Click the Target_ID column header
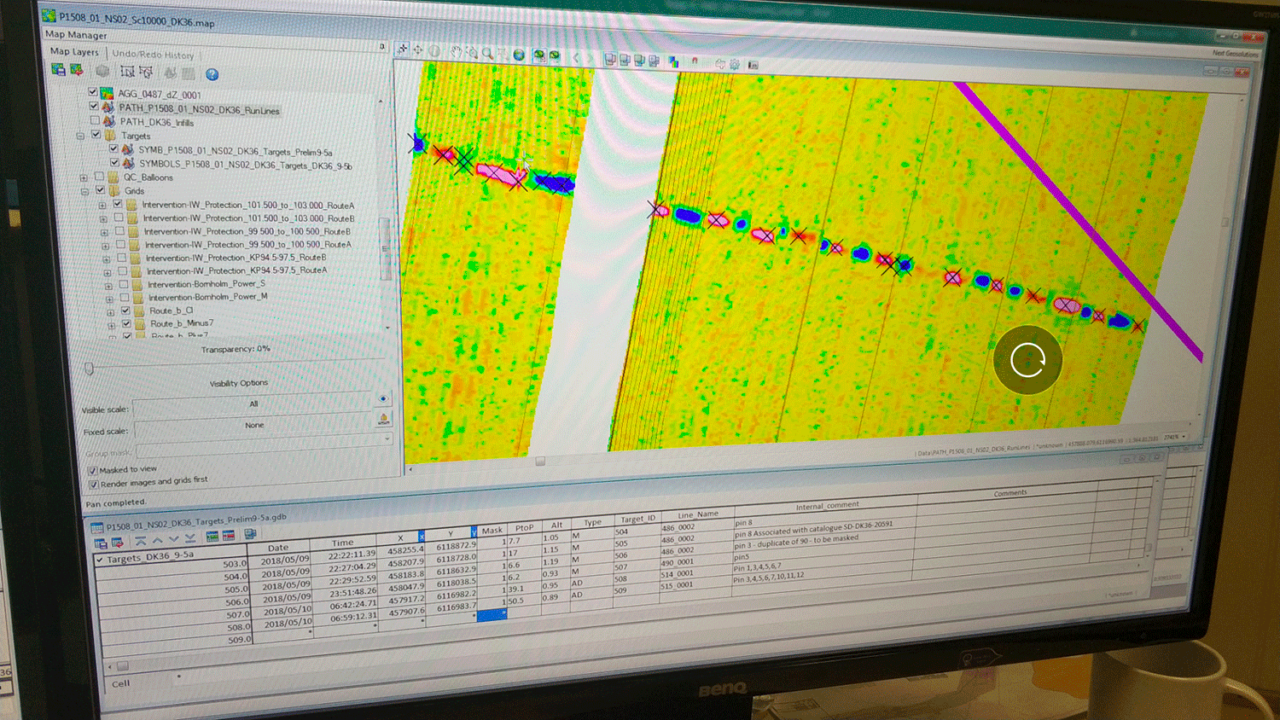The height and width of the screenshot is (720, 1280). click(x=637, y=518)
